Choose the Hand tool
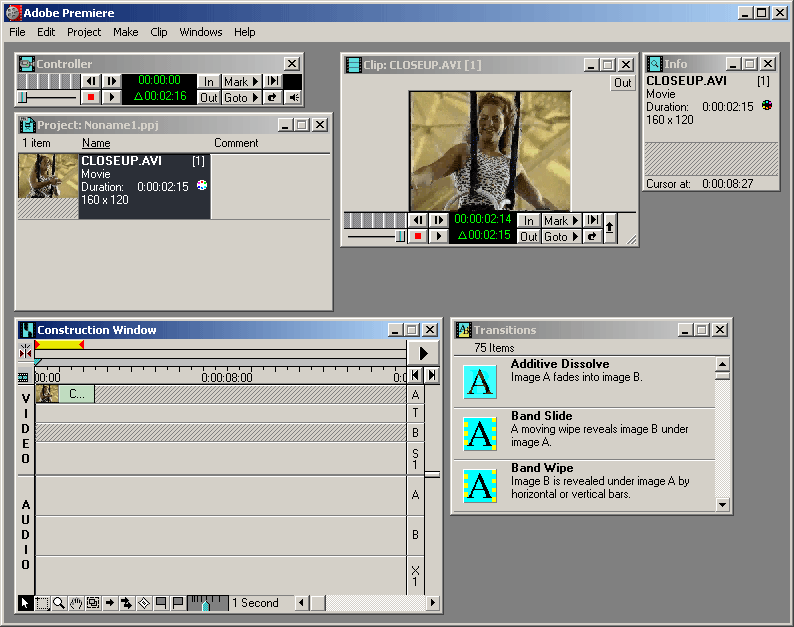 (76, 603)
